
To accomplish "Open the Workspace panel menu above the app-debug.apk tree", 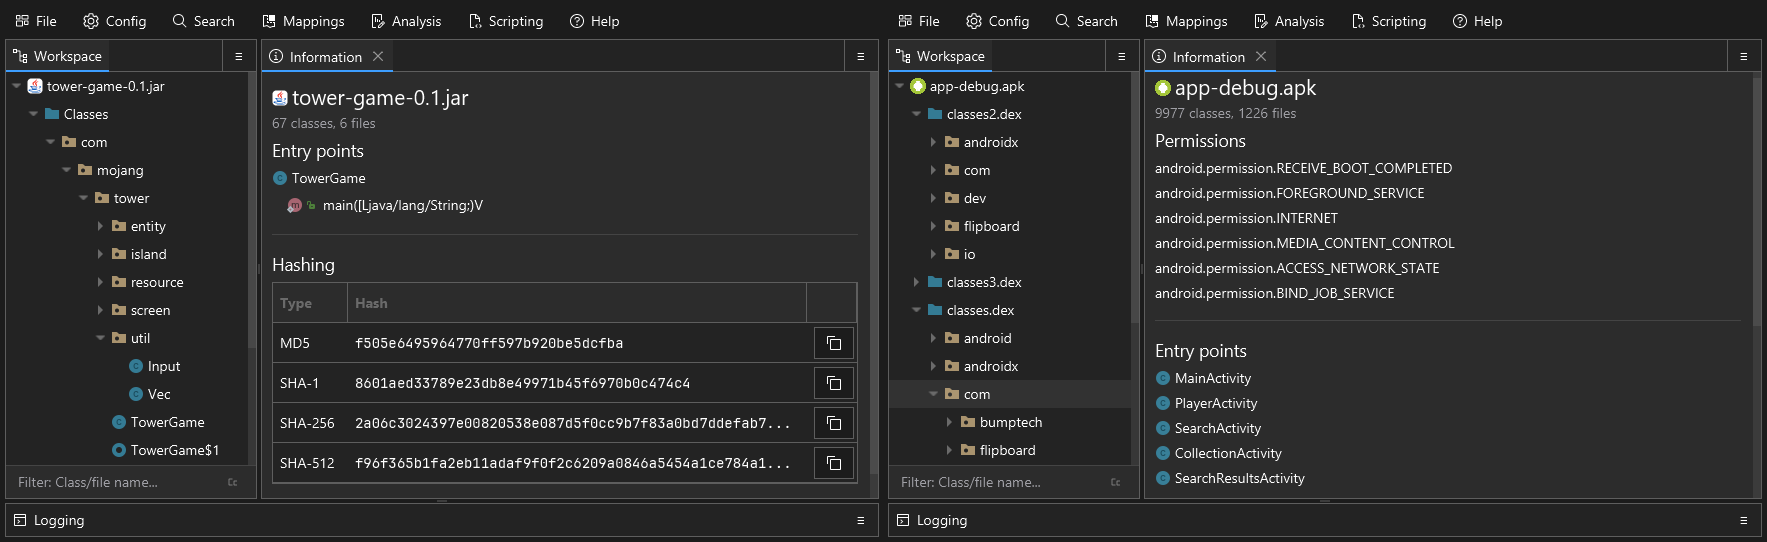I will point(1121,57).
